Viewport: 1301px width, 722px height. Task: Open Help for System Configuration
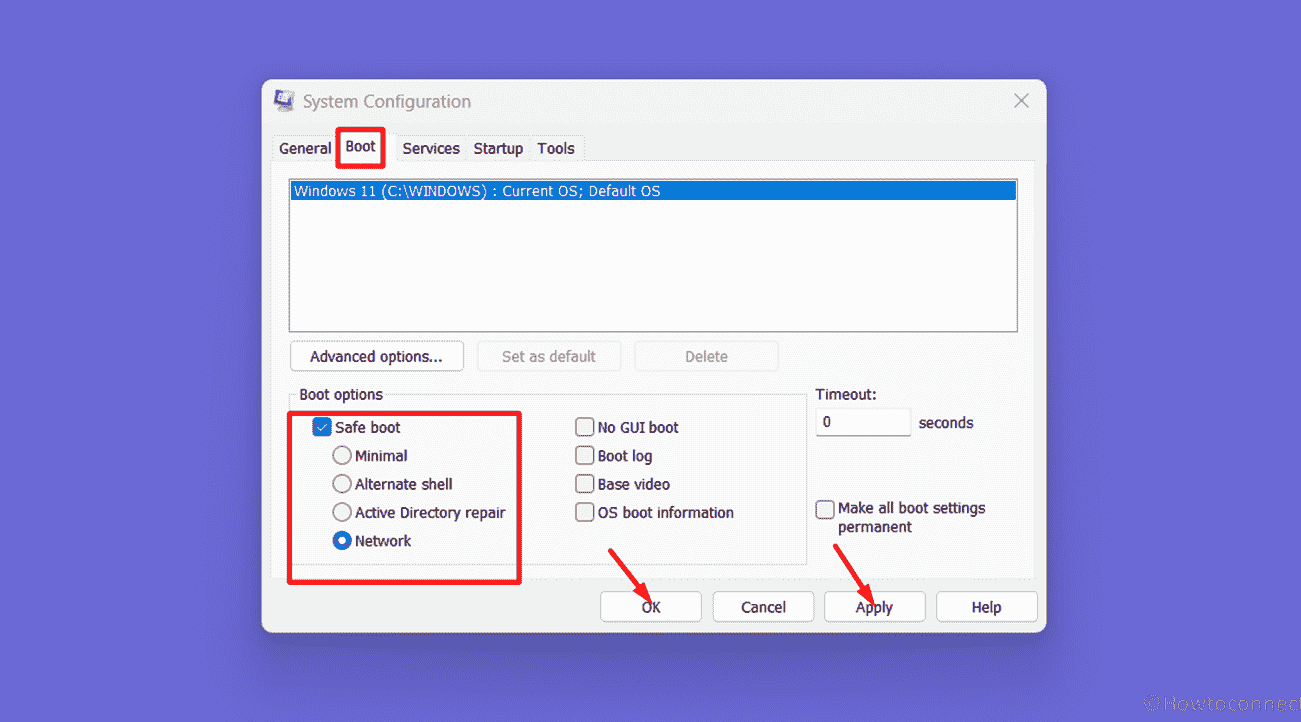pos(987,607)
